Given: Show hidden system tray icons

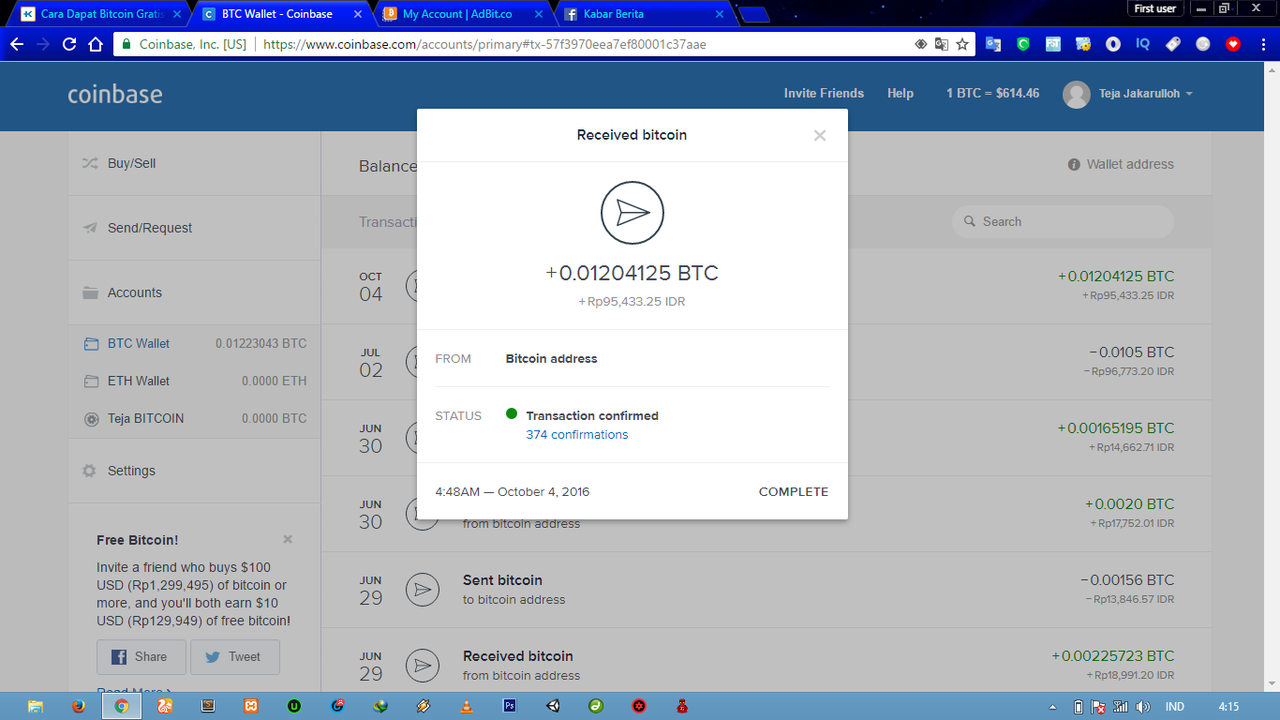Looking at the screenshot, I should tap(1052, 707).
